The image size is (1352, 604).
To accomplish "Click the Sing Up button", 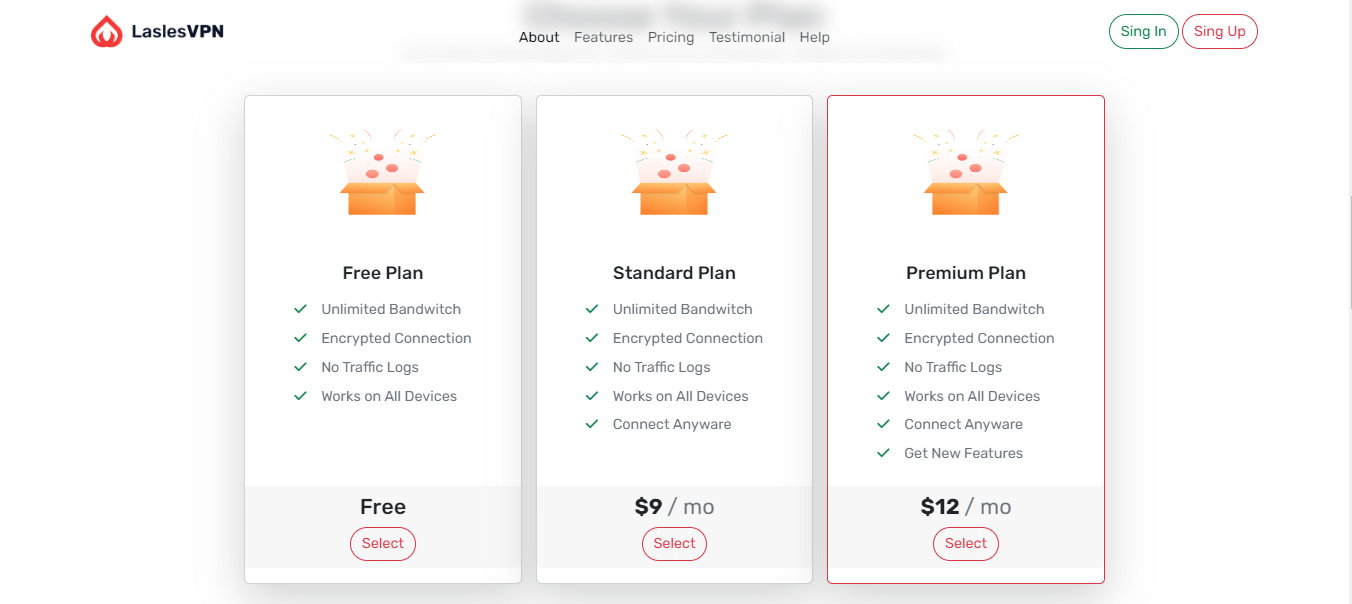I will pyautogui.click(x=1220, y=31).
